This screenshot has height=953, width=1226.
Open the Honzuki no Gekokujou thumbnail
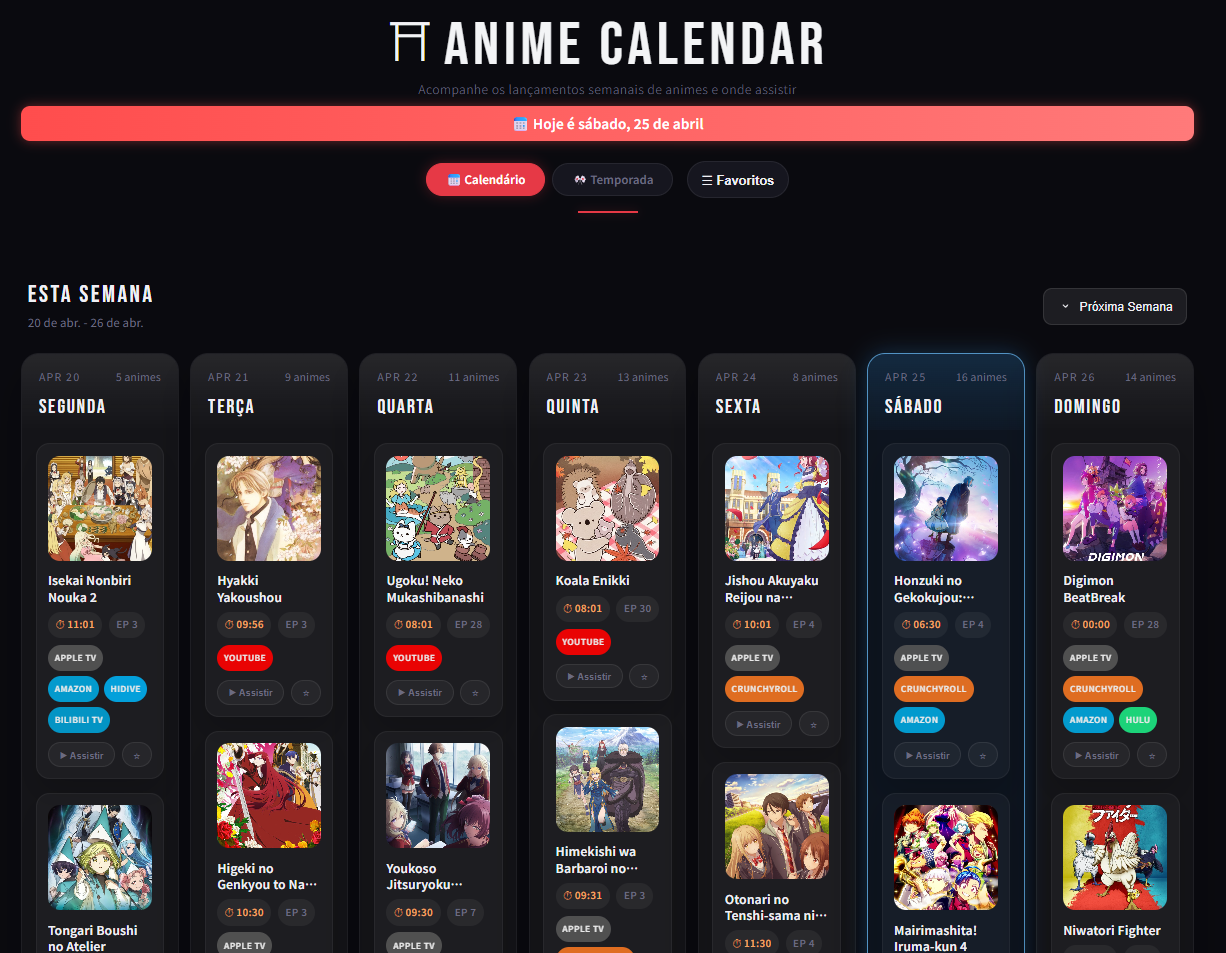(946, 509)
